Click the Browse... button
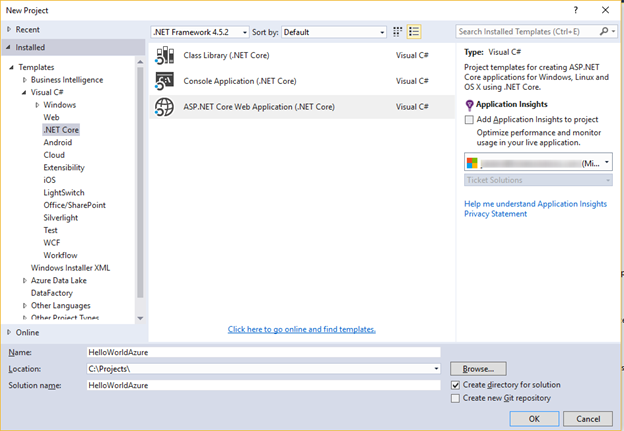Image resolution: width=624 pixels, height=431 pixels. pos(478,369)
